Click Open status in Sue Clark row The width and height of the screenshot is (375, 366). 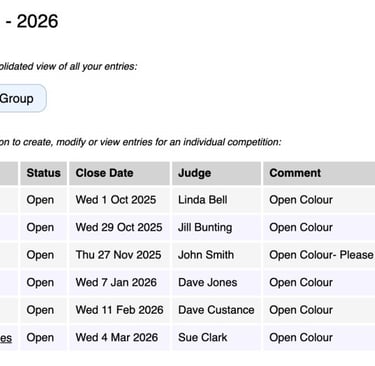click(x=40, y=338)
